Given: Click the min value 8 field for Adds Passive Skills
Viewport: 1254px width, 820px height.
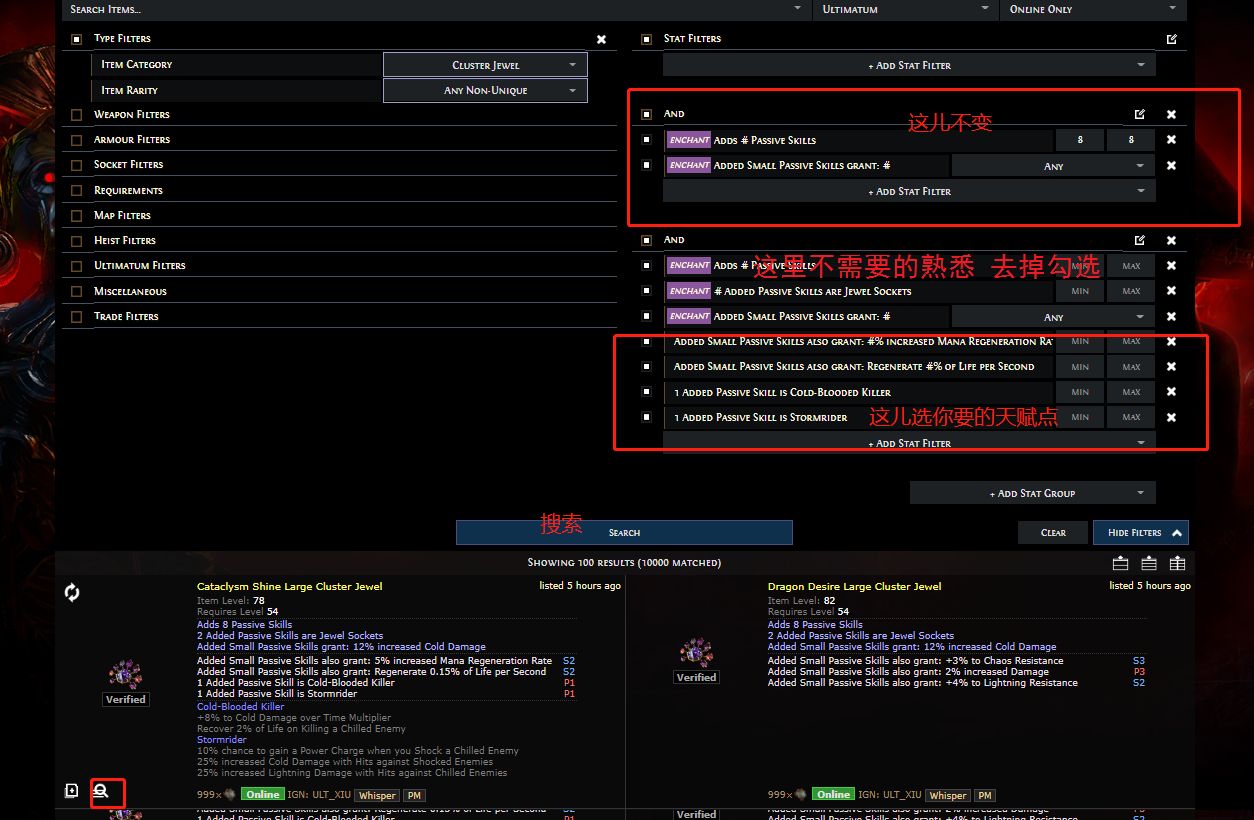Looking at the screenshot, I should 1081,140.
